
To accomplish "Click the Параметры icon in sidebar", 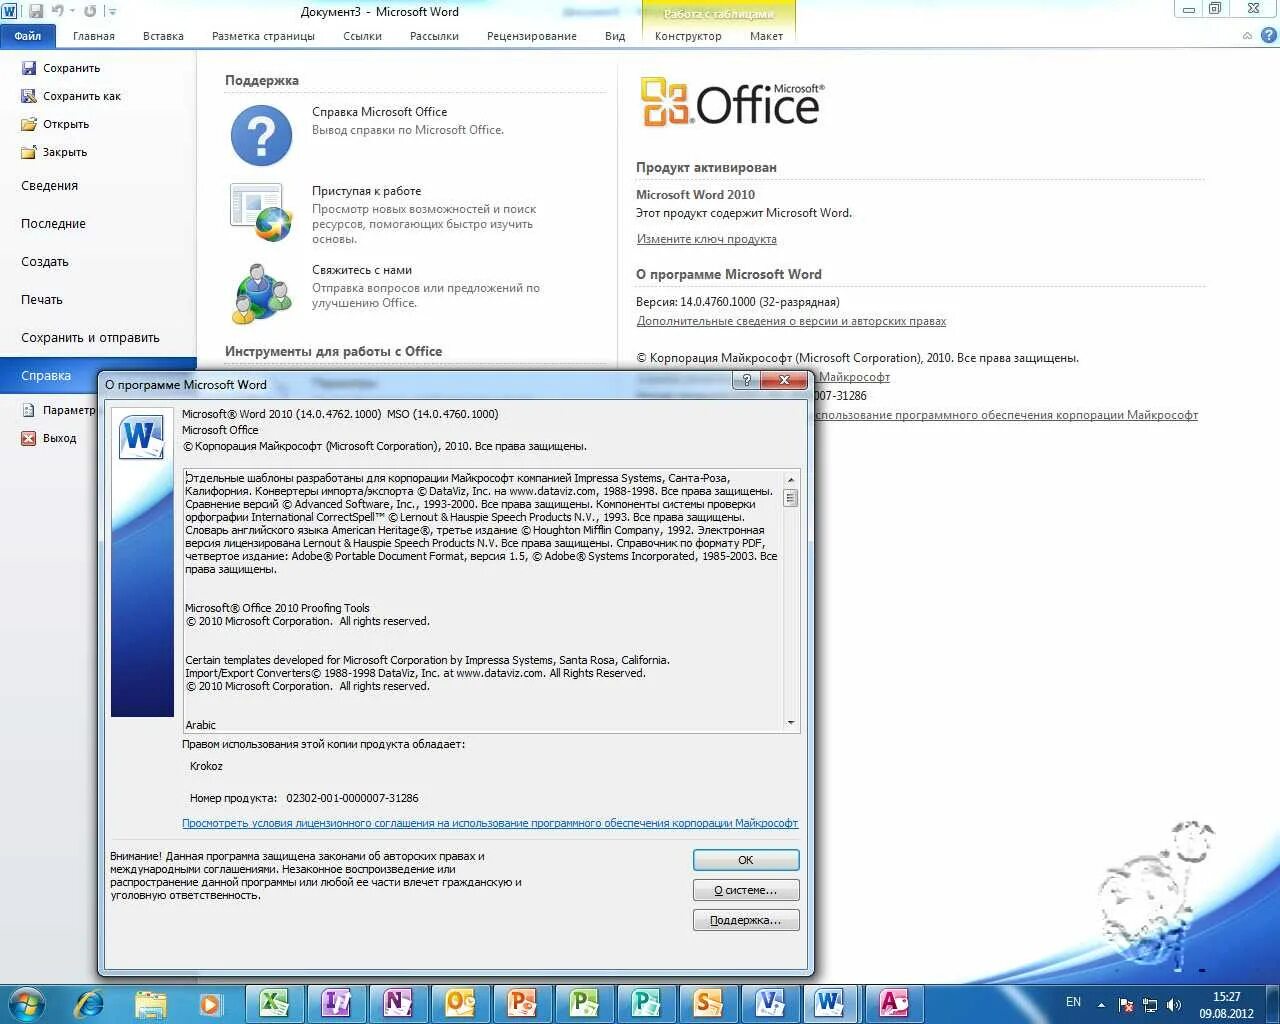I will [x=29, y=410].
